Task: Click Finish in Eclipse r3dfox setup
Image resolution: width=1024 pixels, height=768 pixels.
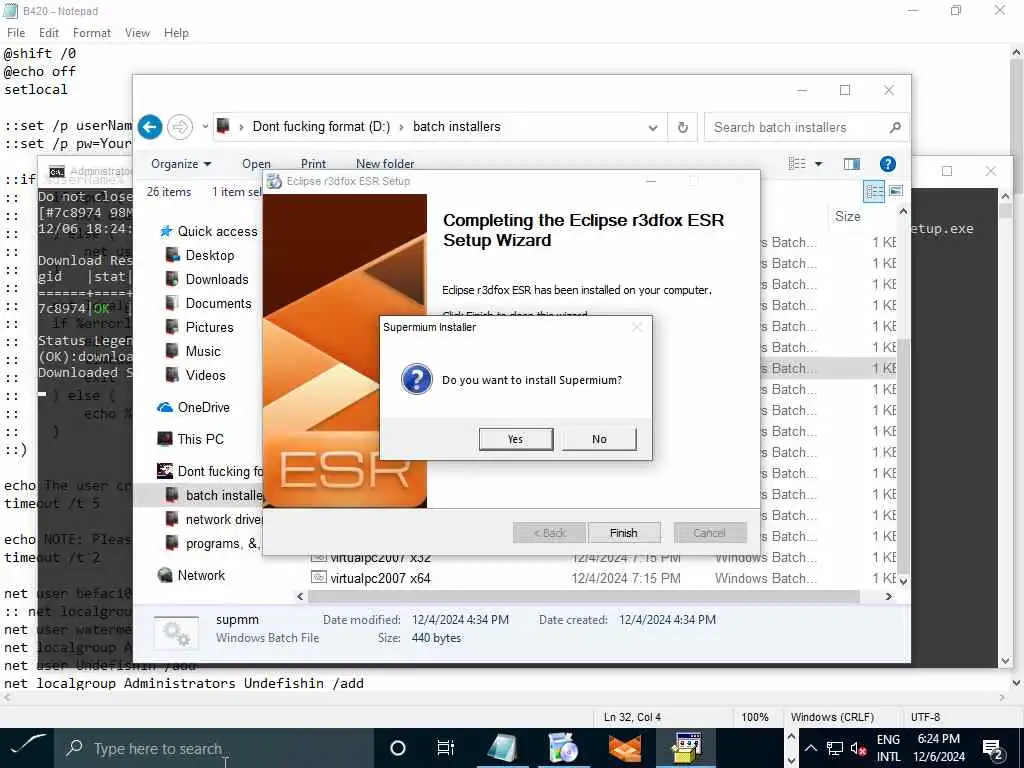Action: pyautogui.click(x=624, y=533)
